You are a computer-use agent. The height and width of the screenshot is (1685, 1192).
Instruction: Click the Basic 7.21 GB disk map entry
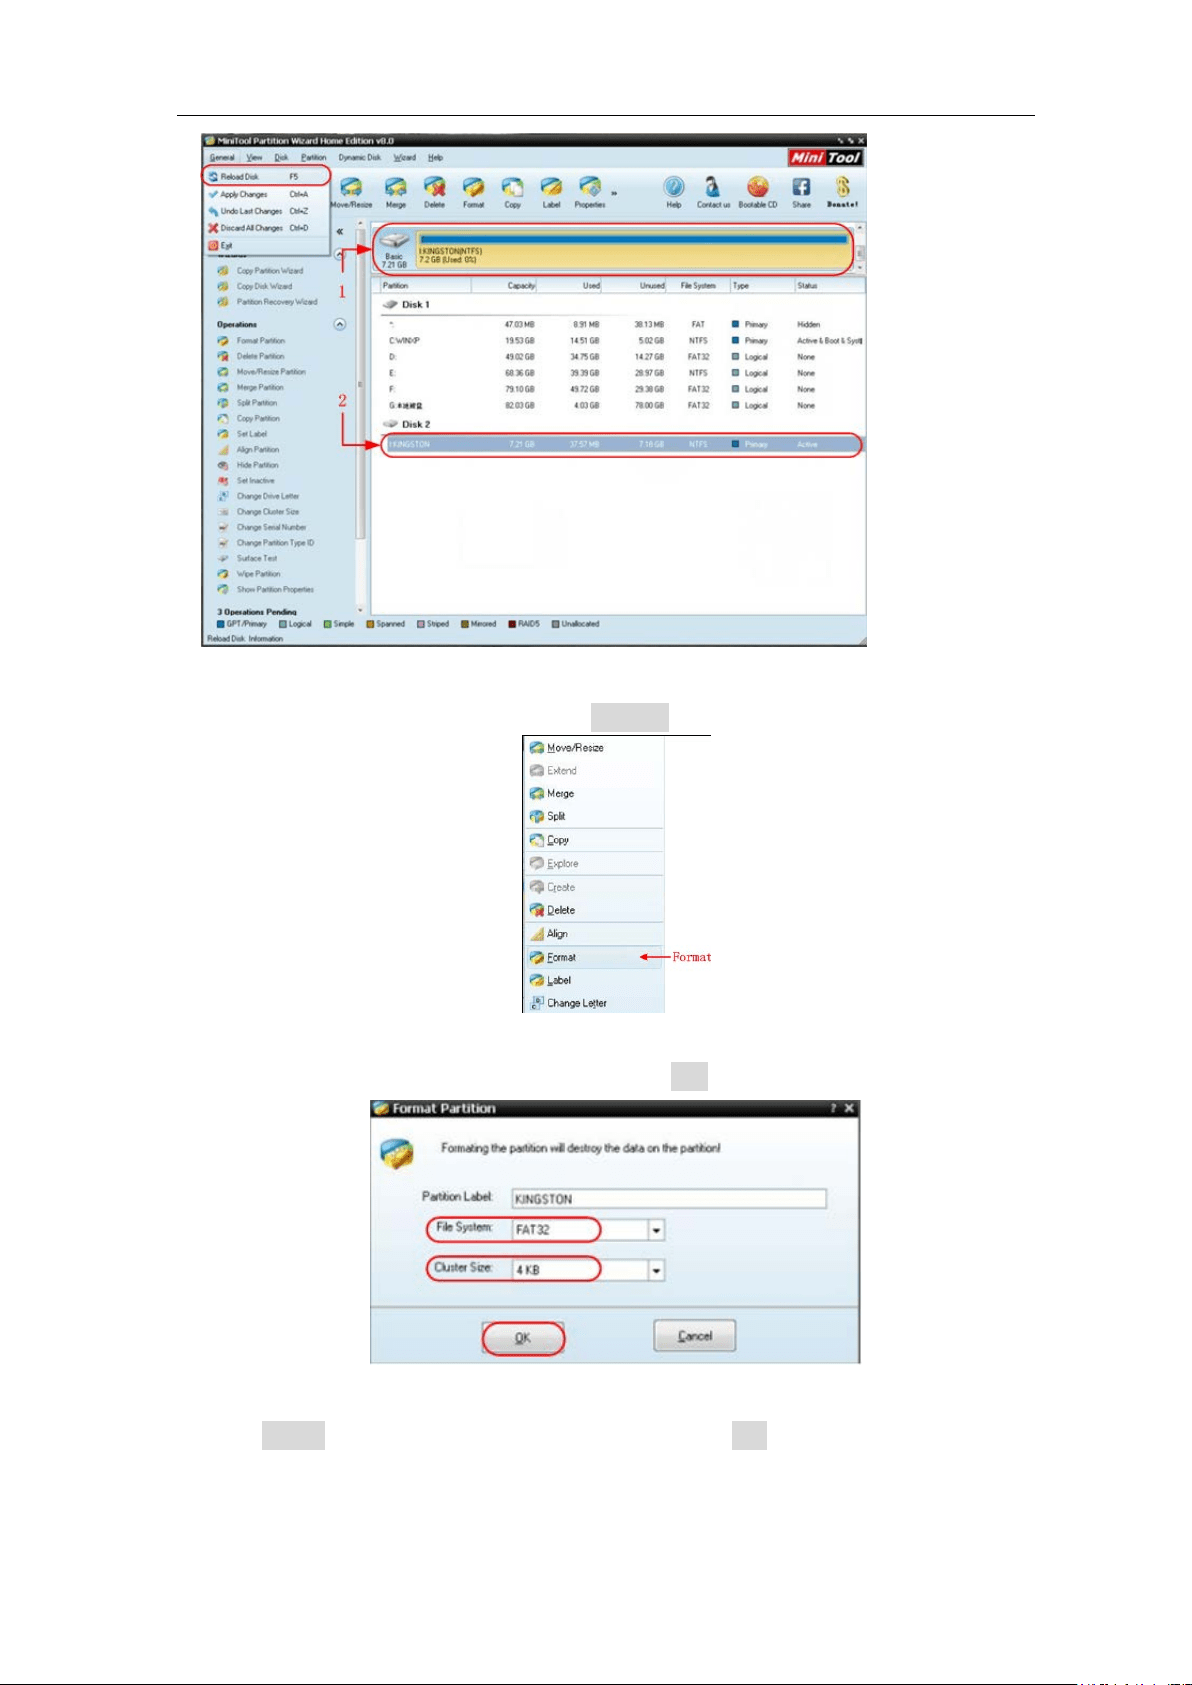tap(394, 249)
